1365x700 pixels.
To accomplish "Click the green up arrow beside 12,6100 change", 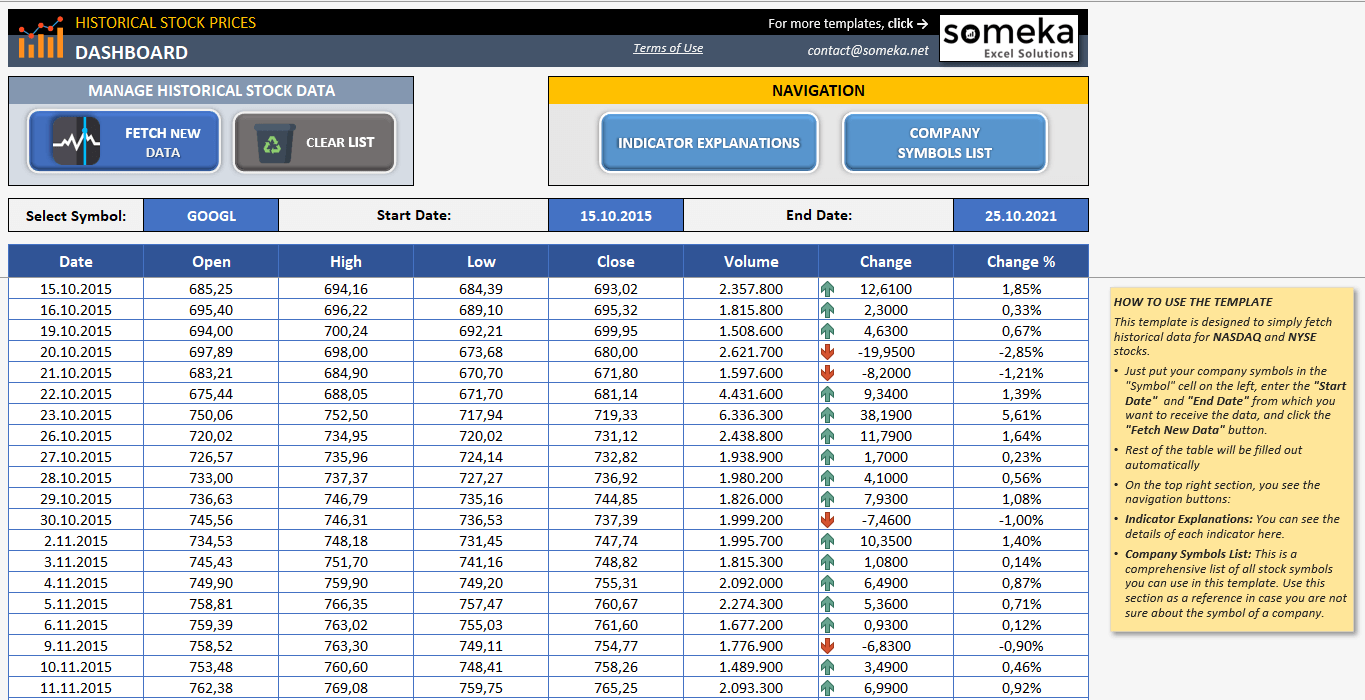I will coord(827,289).
